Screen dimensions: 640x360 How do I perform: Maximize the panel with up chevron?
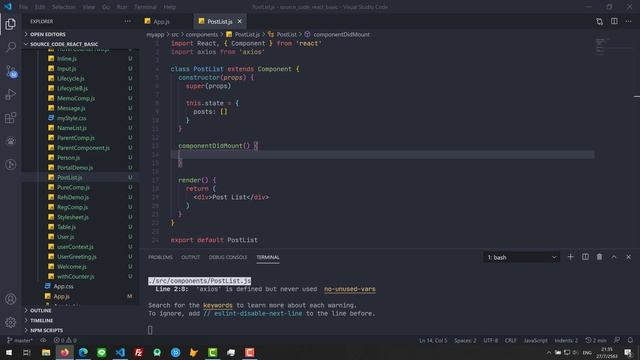[614, 257]
